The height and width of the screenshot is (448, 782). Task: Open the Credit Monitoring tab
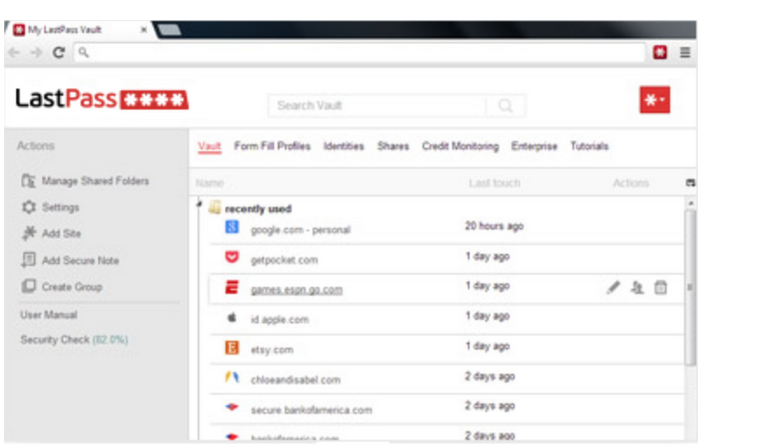click(460, 146)
